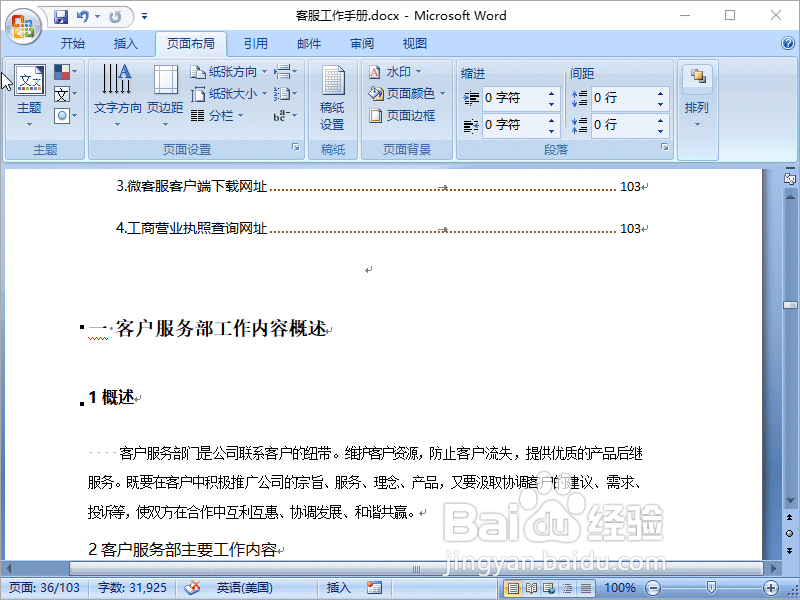
Task: Switch to 阅读版式 (Reading Layout) view in status bar
Action: click(x=530, y=588)
